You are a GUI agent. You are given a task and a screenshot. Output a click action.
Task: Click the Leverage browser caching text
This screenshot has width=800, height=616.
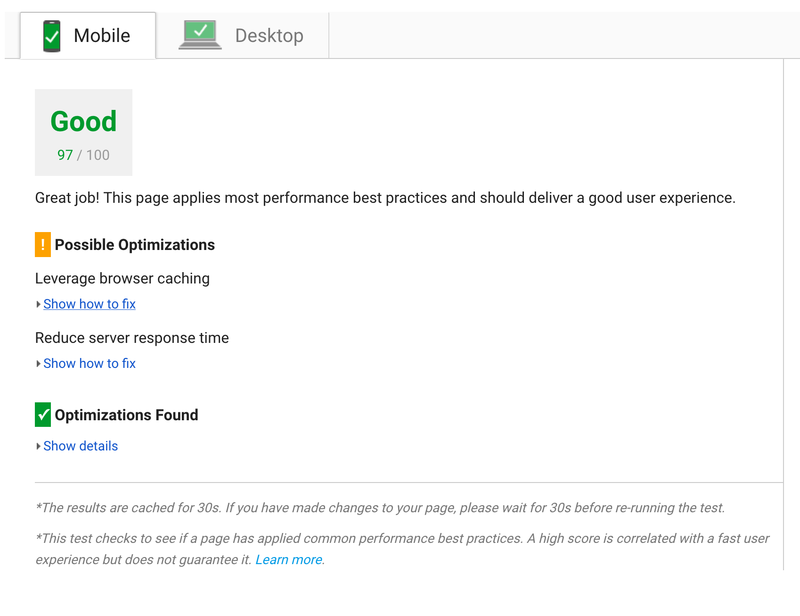click(x=122, y=279)
